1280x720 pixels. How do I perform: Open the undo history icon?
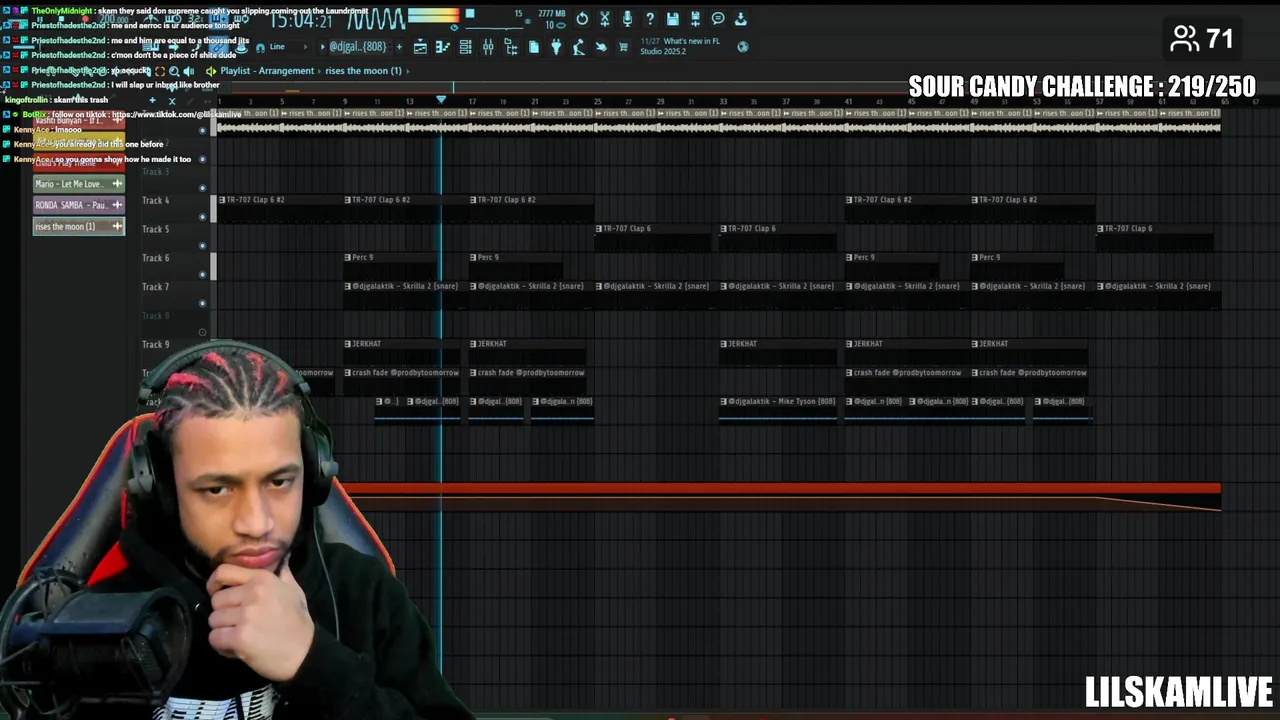(582, 18)
